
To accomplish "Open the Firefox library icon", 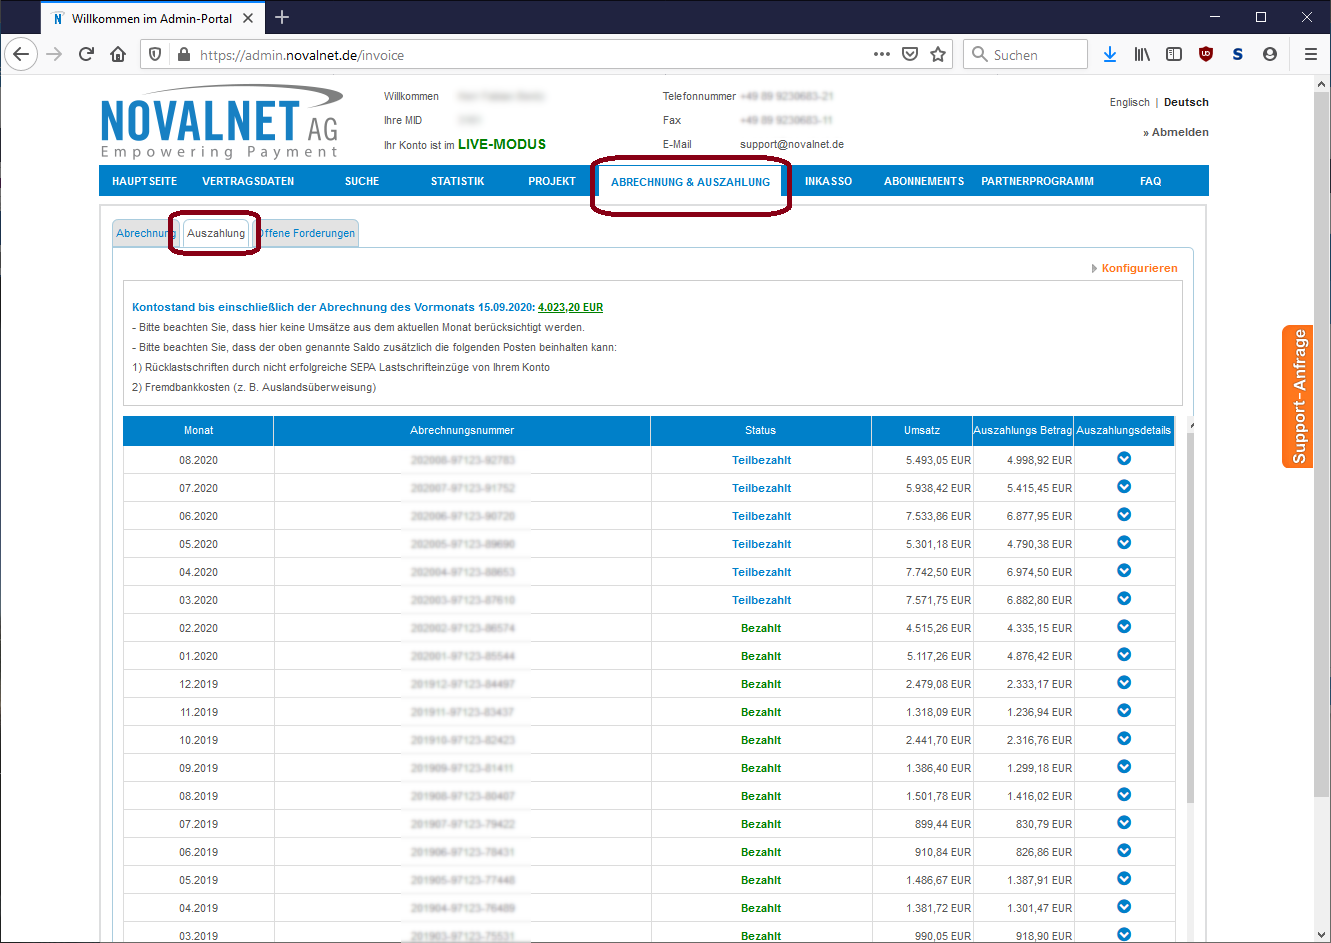I will 1142,55.
